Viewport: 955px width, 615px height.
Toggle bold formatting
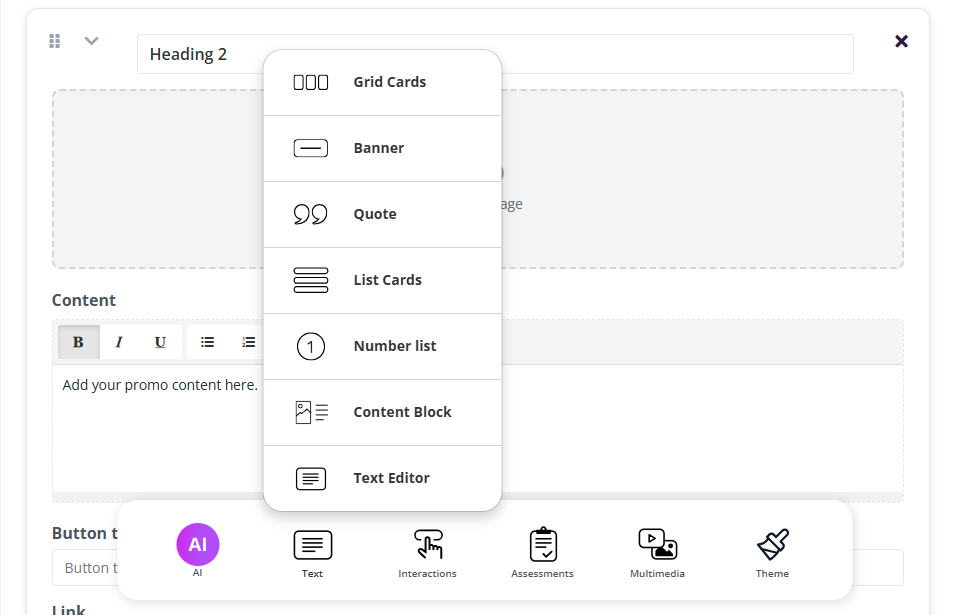pos(78,342)
